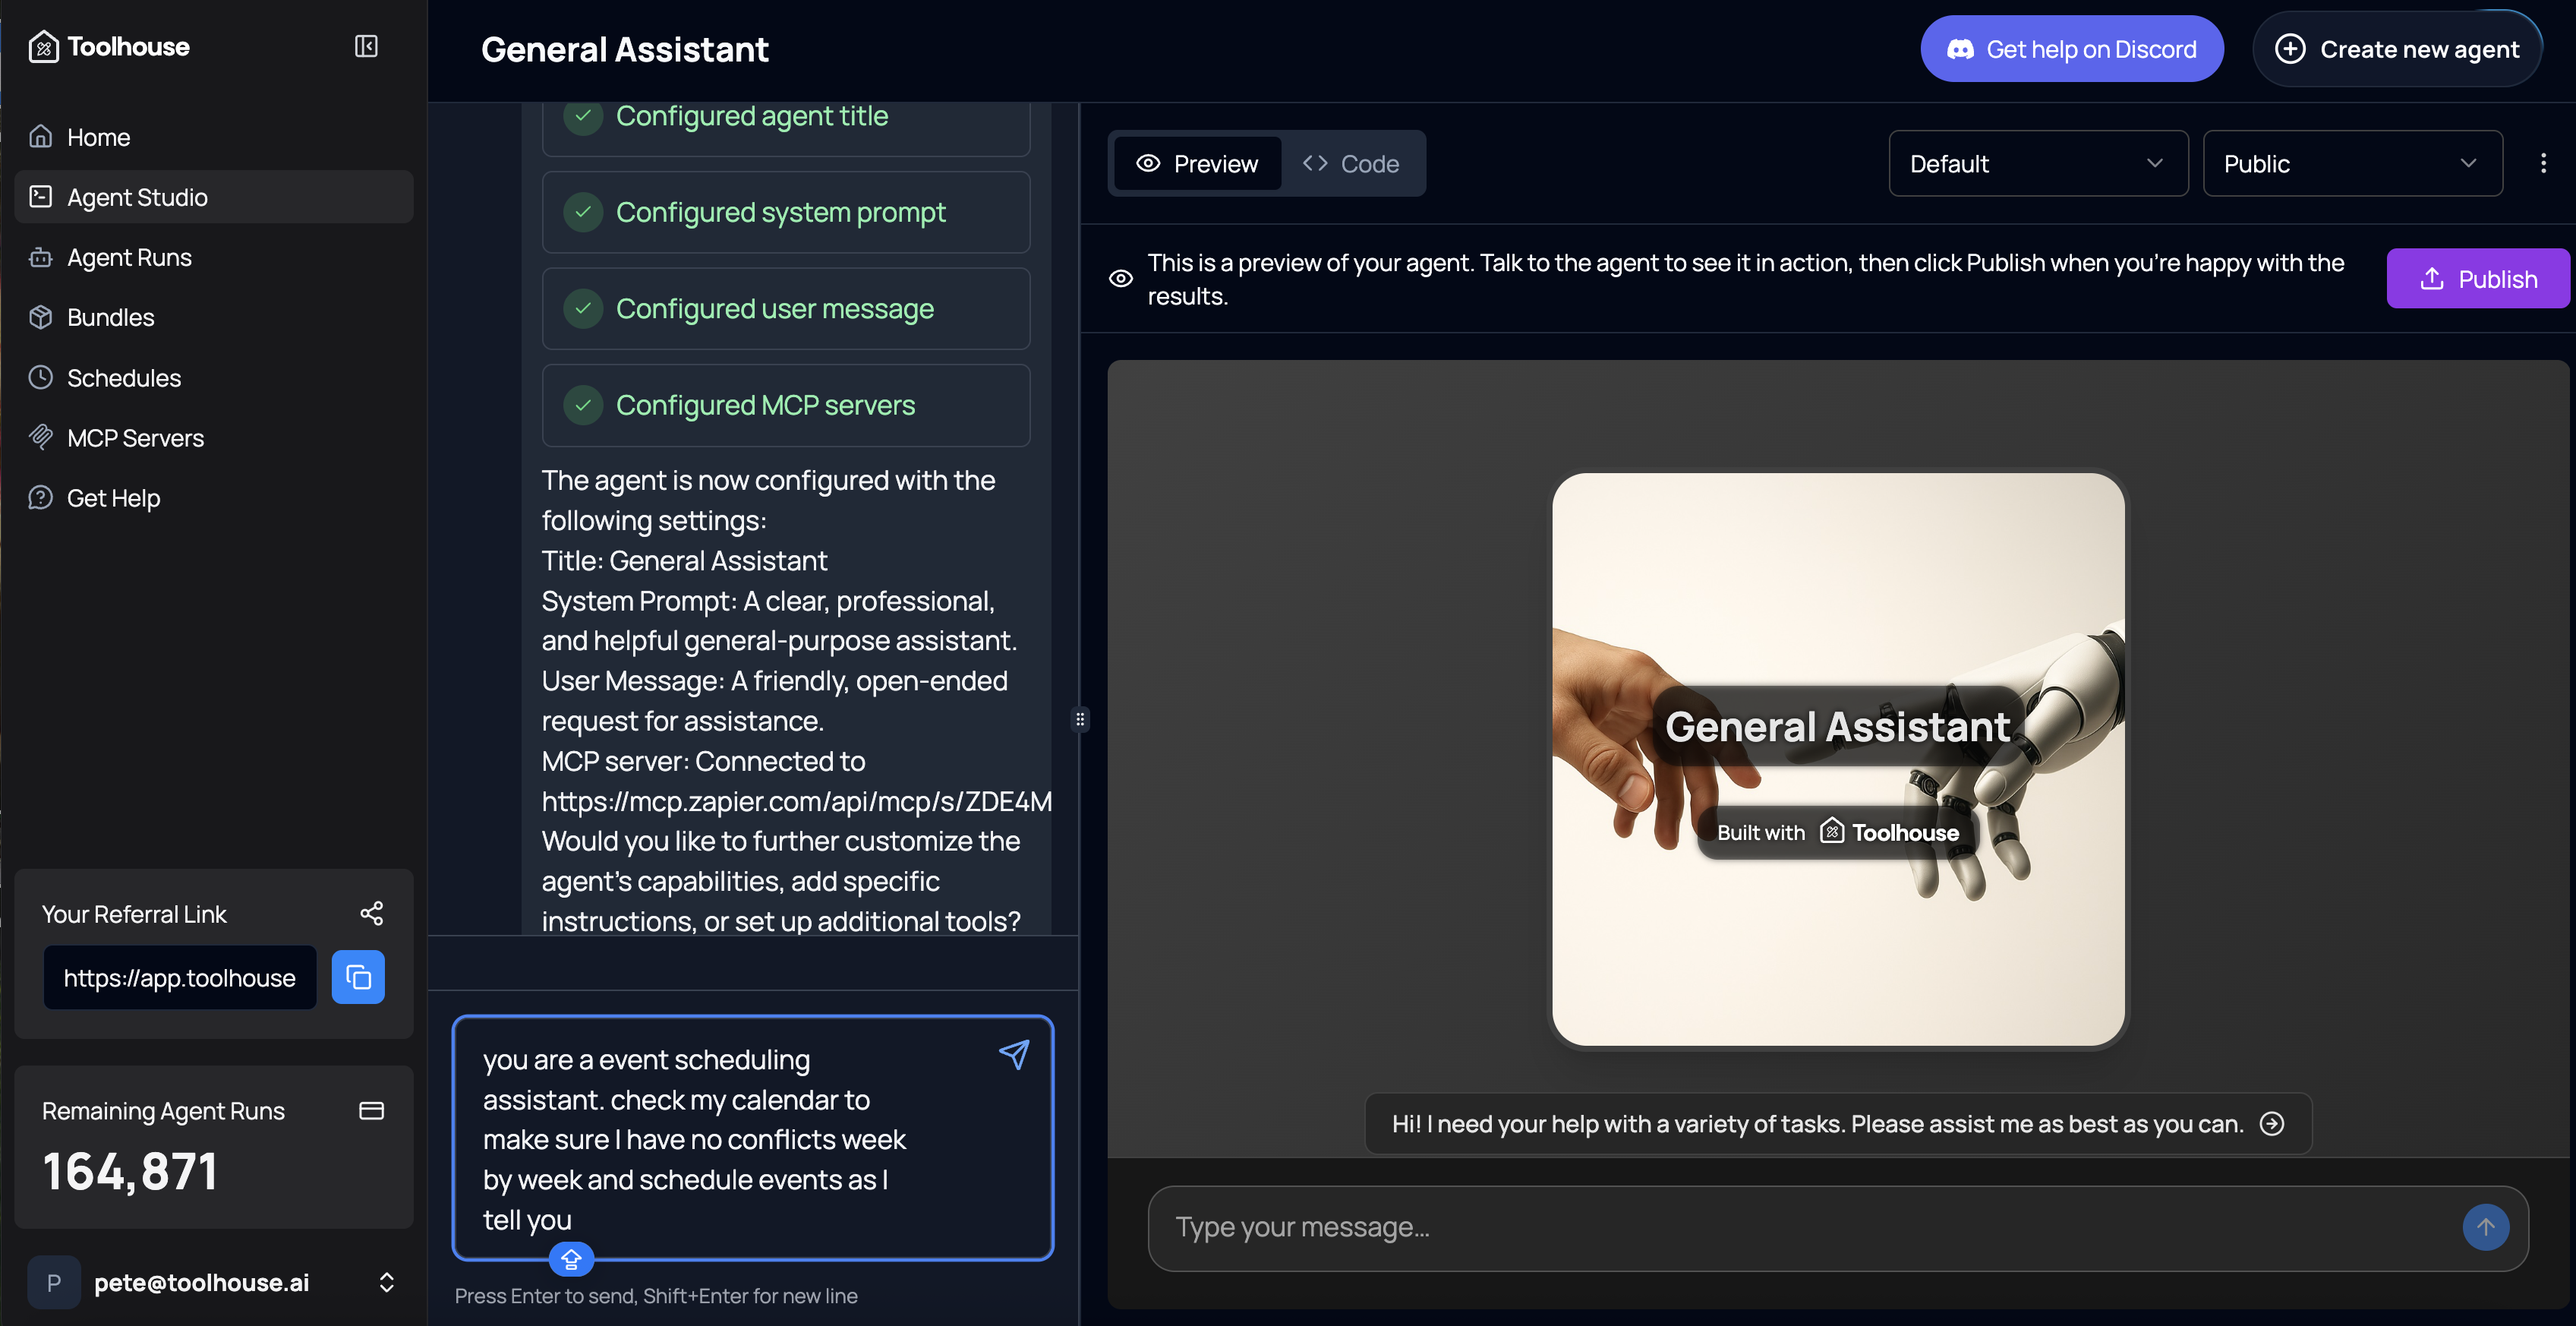The width and height of the screenshot is (2576, 1326).
Task: Click the Publish button
Action: [2477, 279]
